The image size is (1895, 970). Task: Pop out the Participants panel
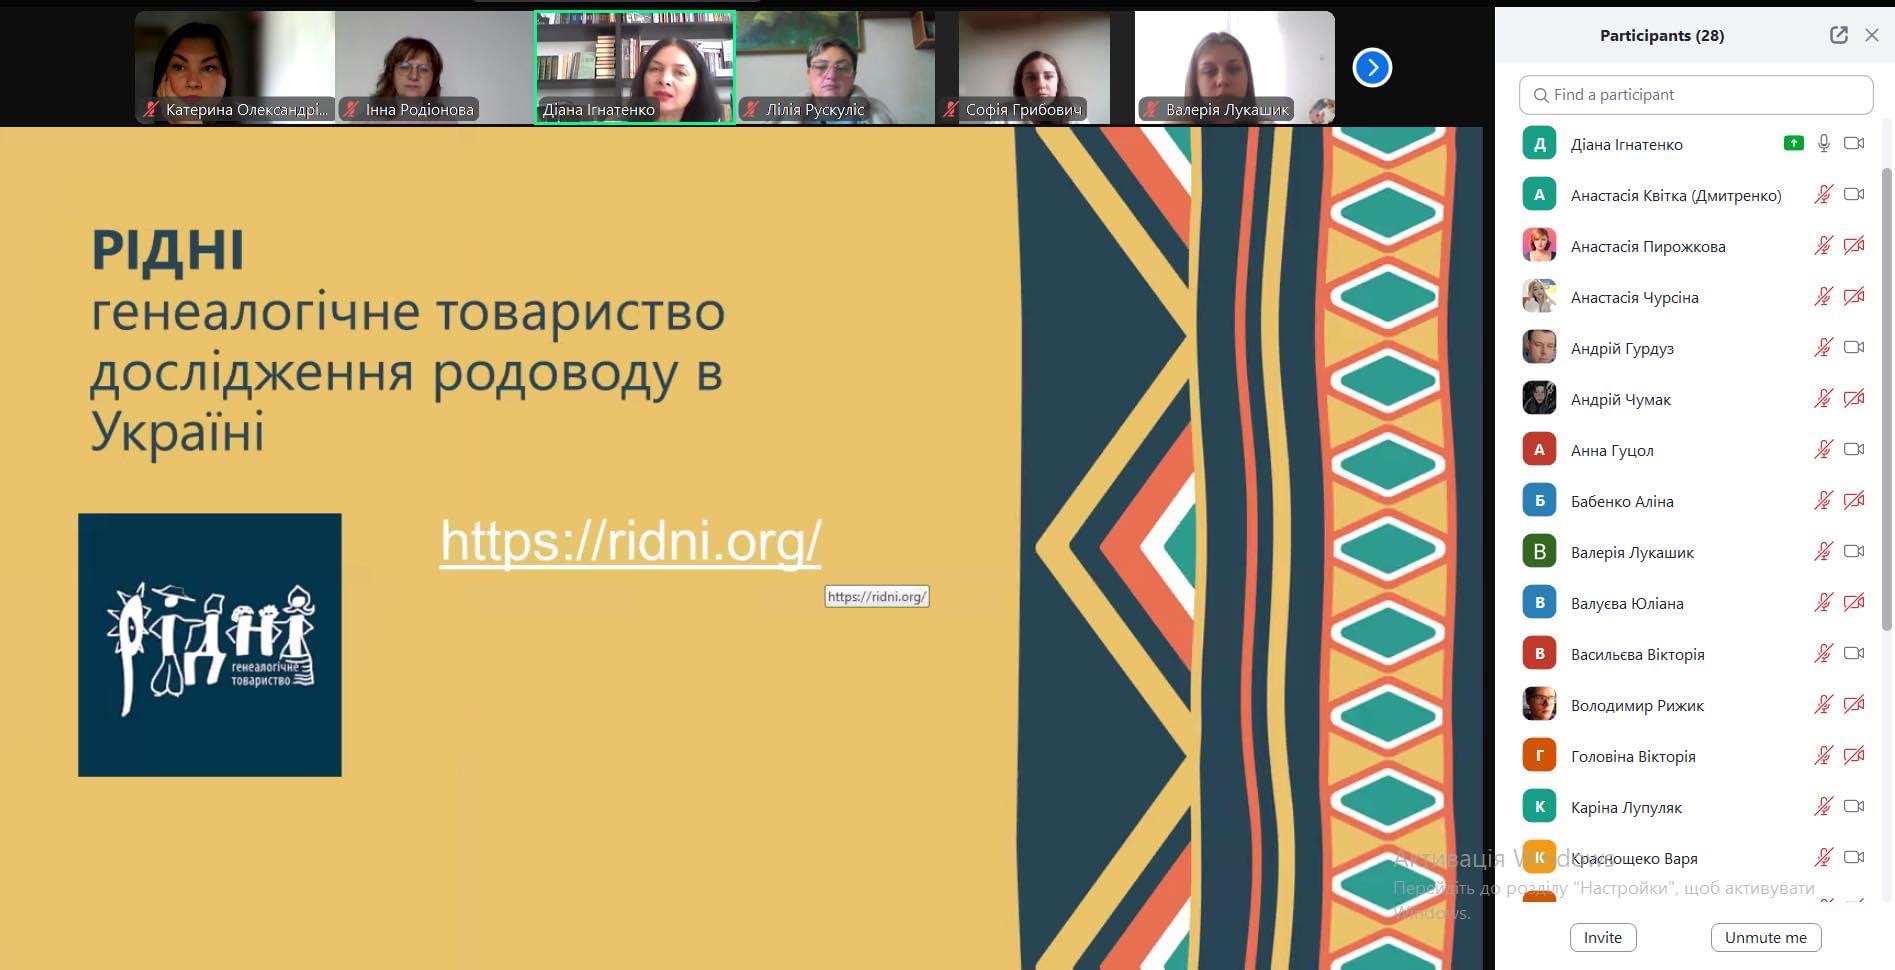pyautogui.click(x=1839, y=35)
